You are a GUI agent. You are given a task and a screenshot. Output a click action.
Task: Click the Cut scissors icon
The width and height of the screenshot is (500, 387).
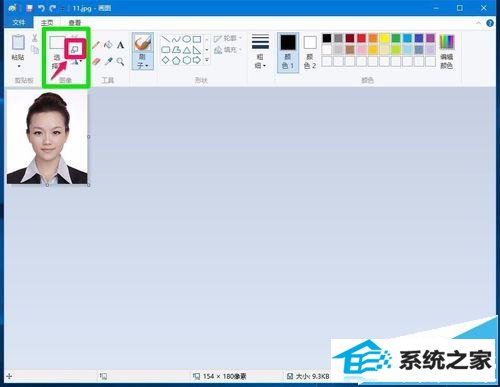pos(35,38)
